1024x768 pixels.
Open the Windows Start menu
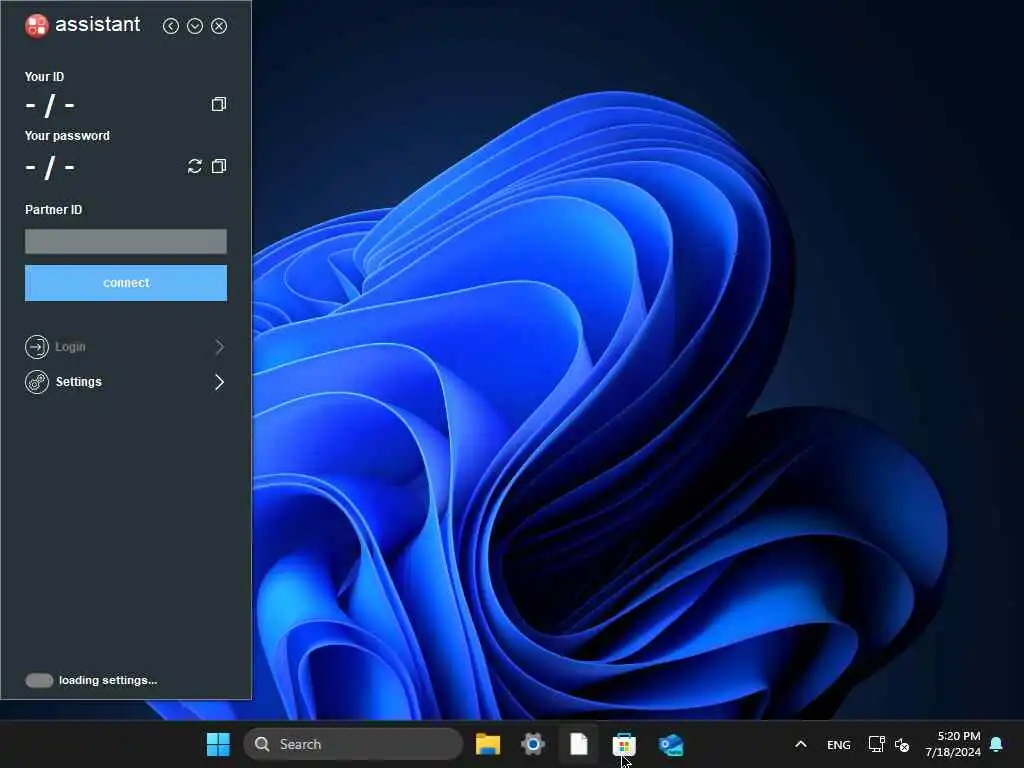(x=218, y=744)
